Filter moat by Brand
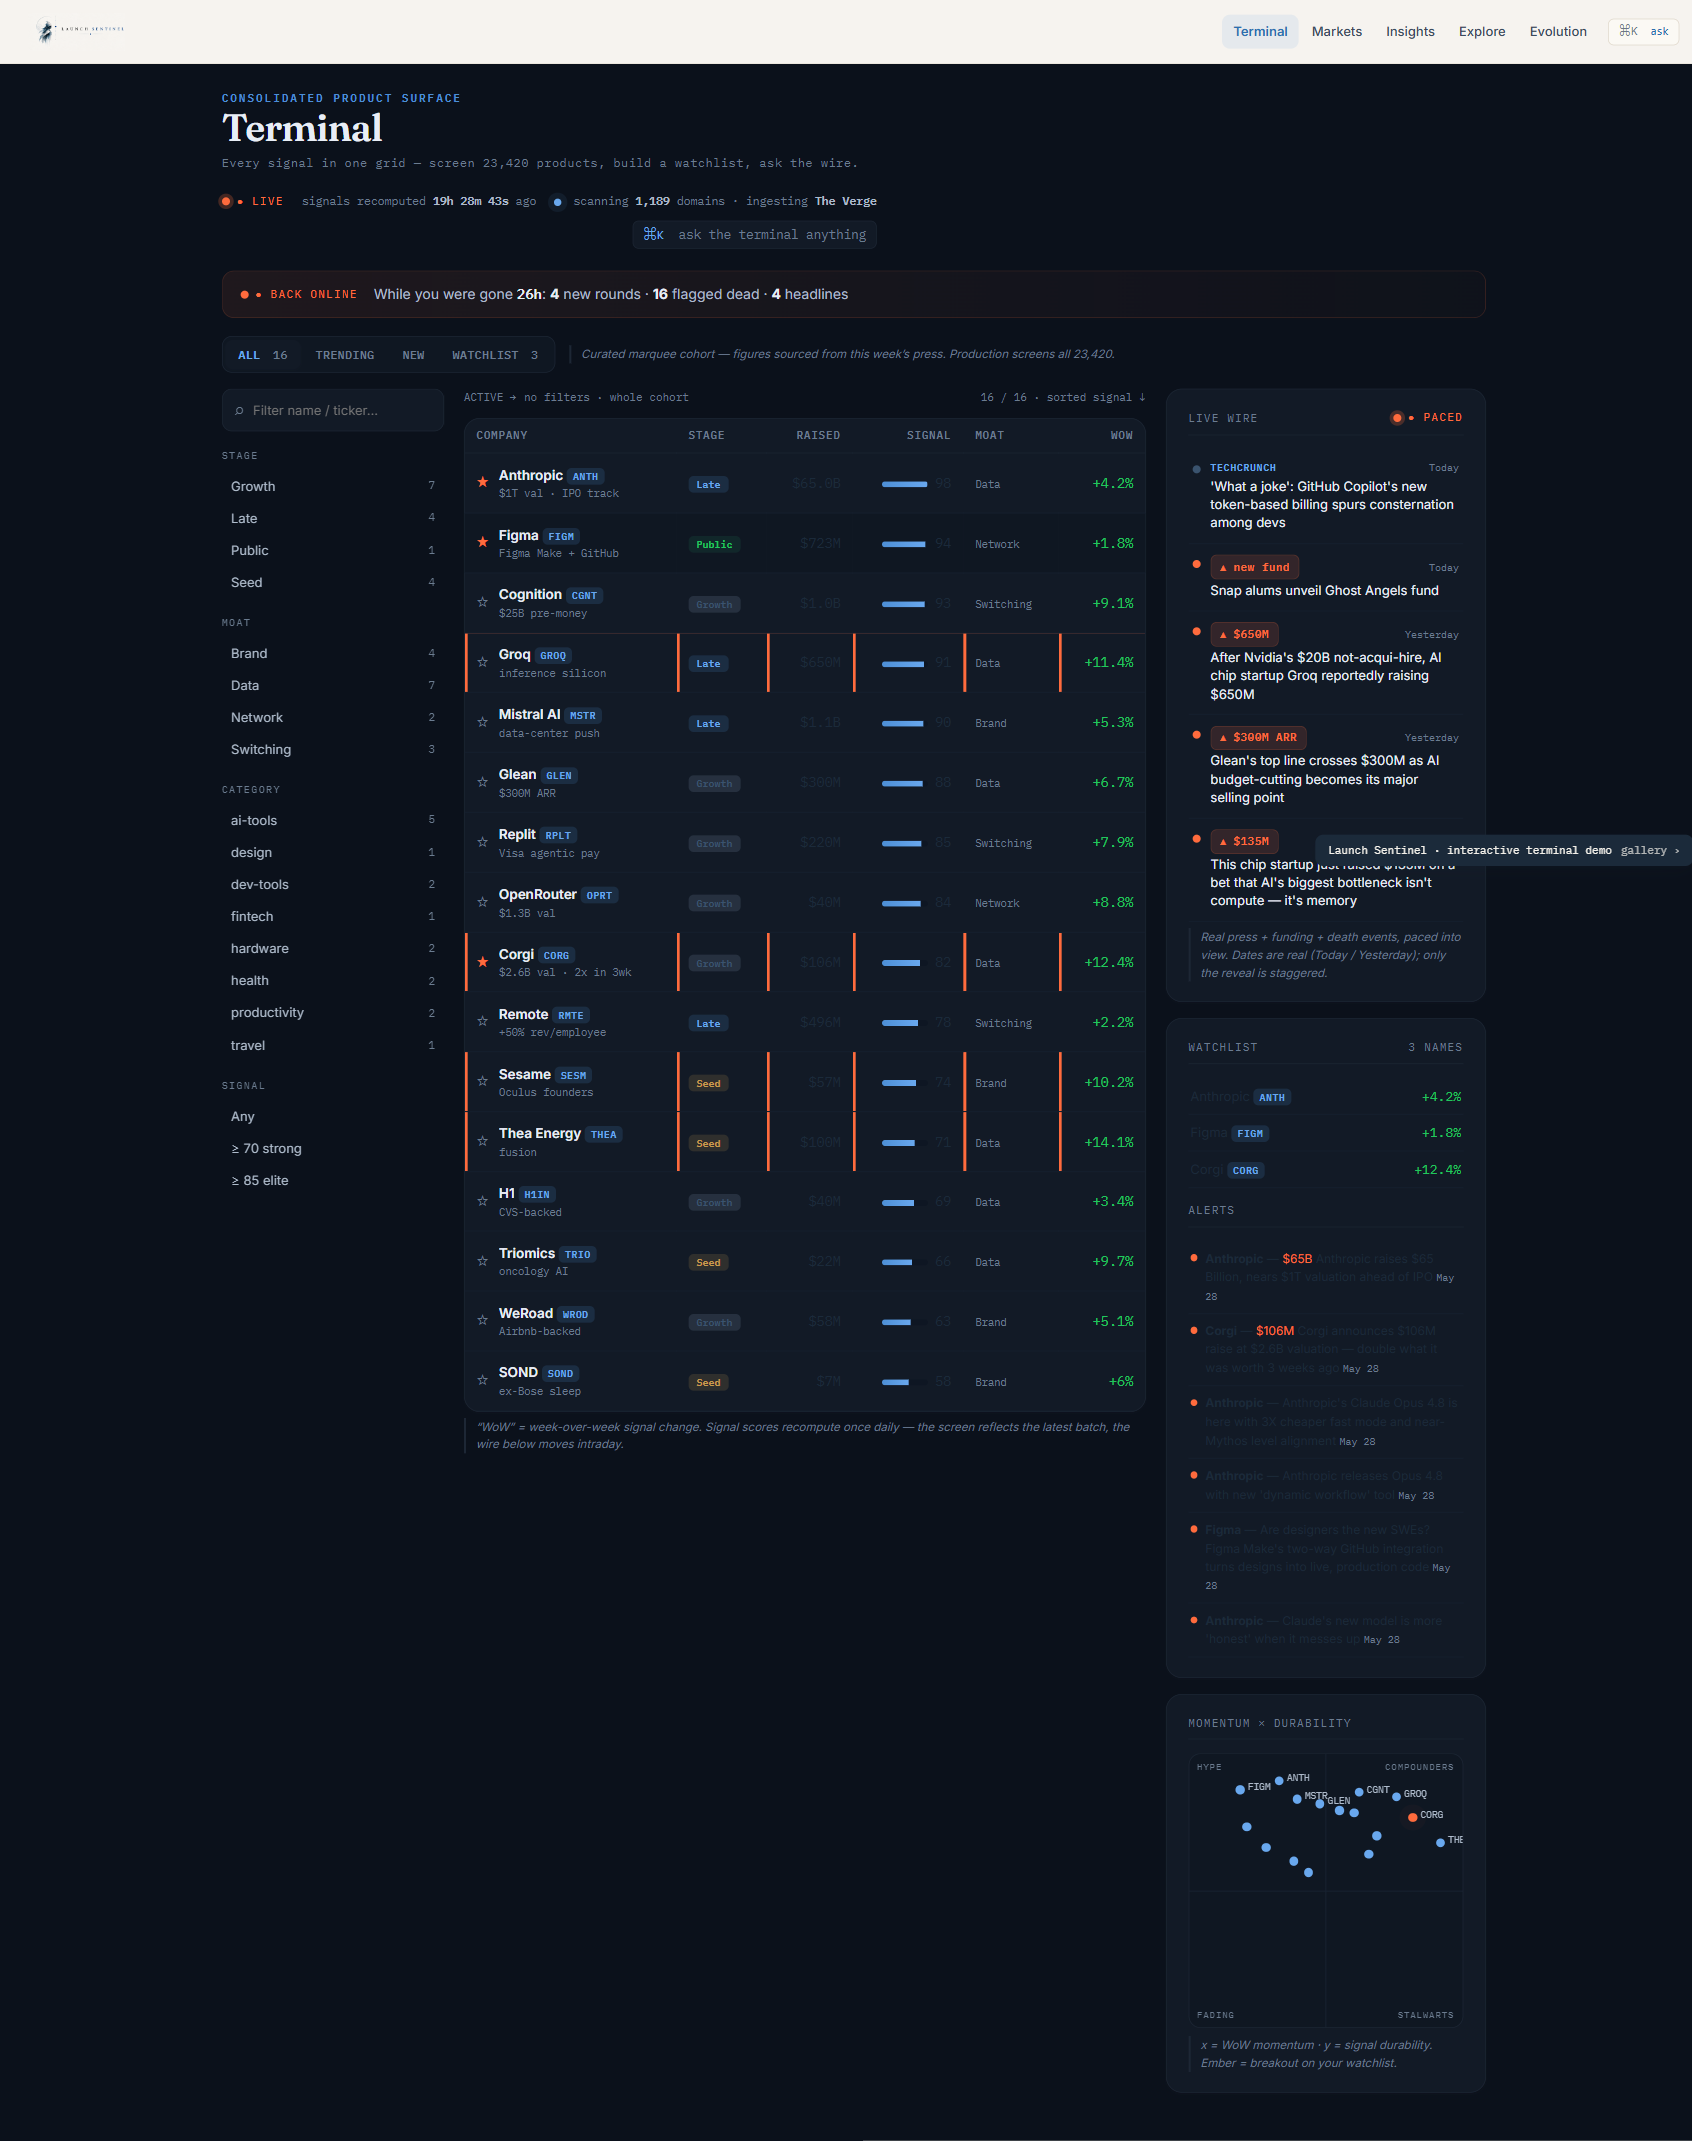1692x2141 pixels. click(x=333, y=653)
